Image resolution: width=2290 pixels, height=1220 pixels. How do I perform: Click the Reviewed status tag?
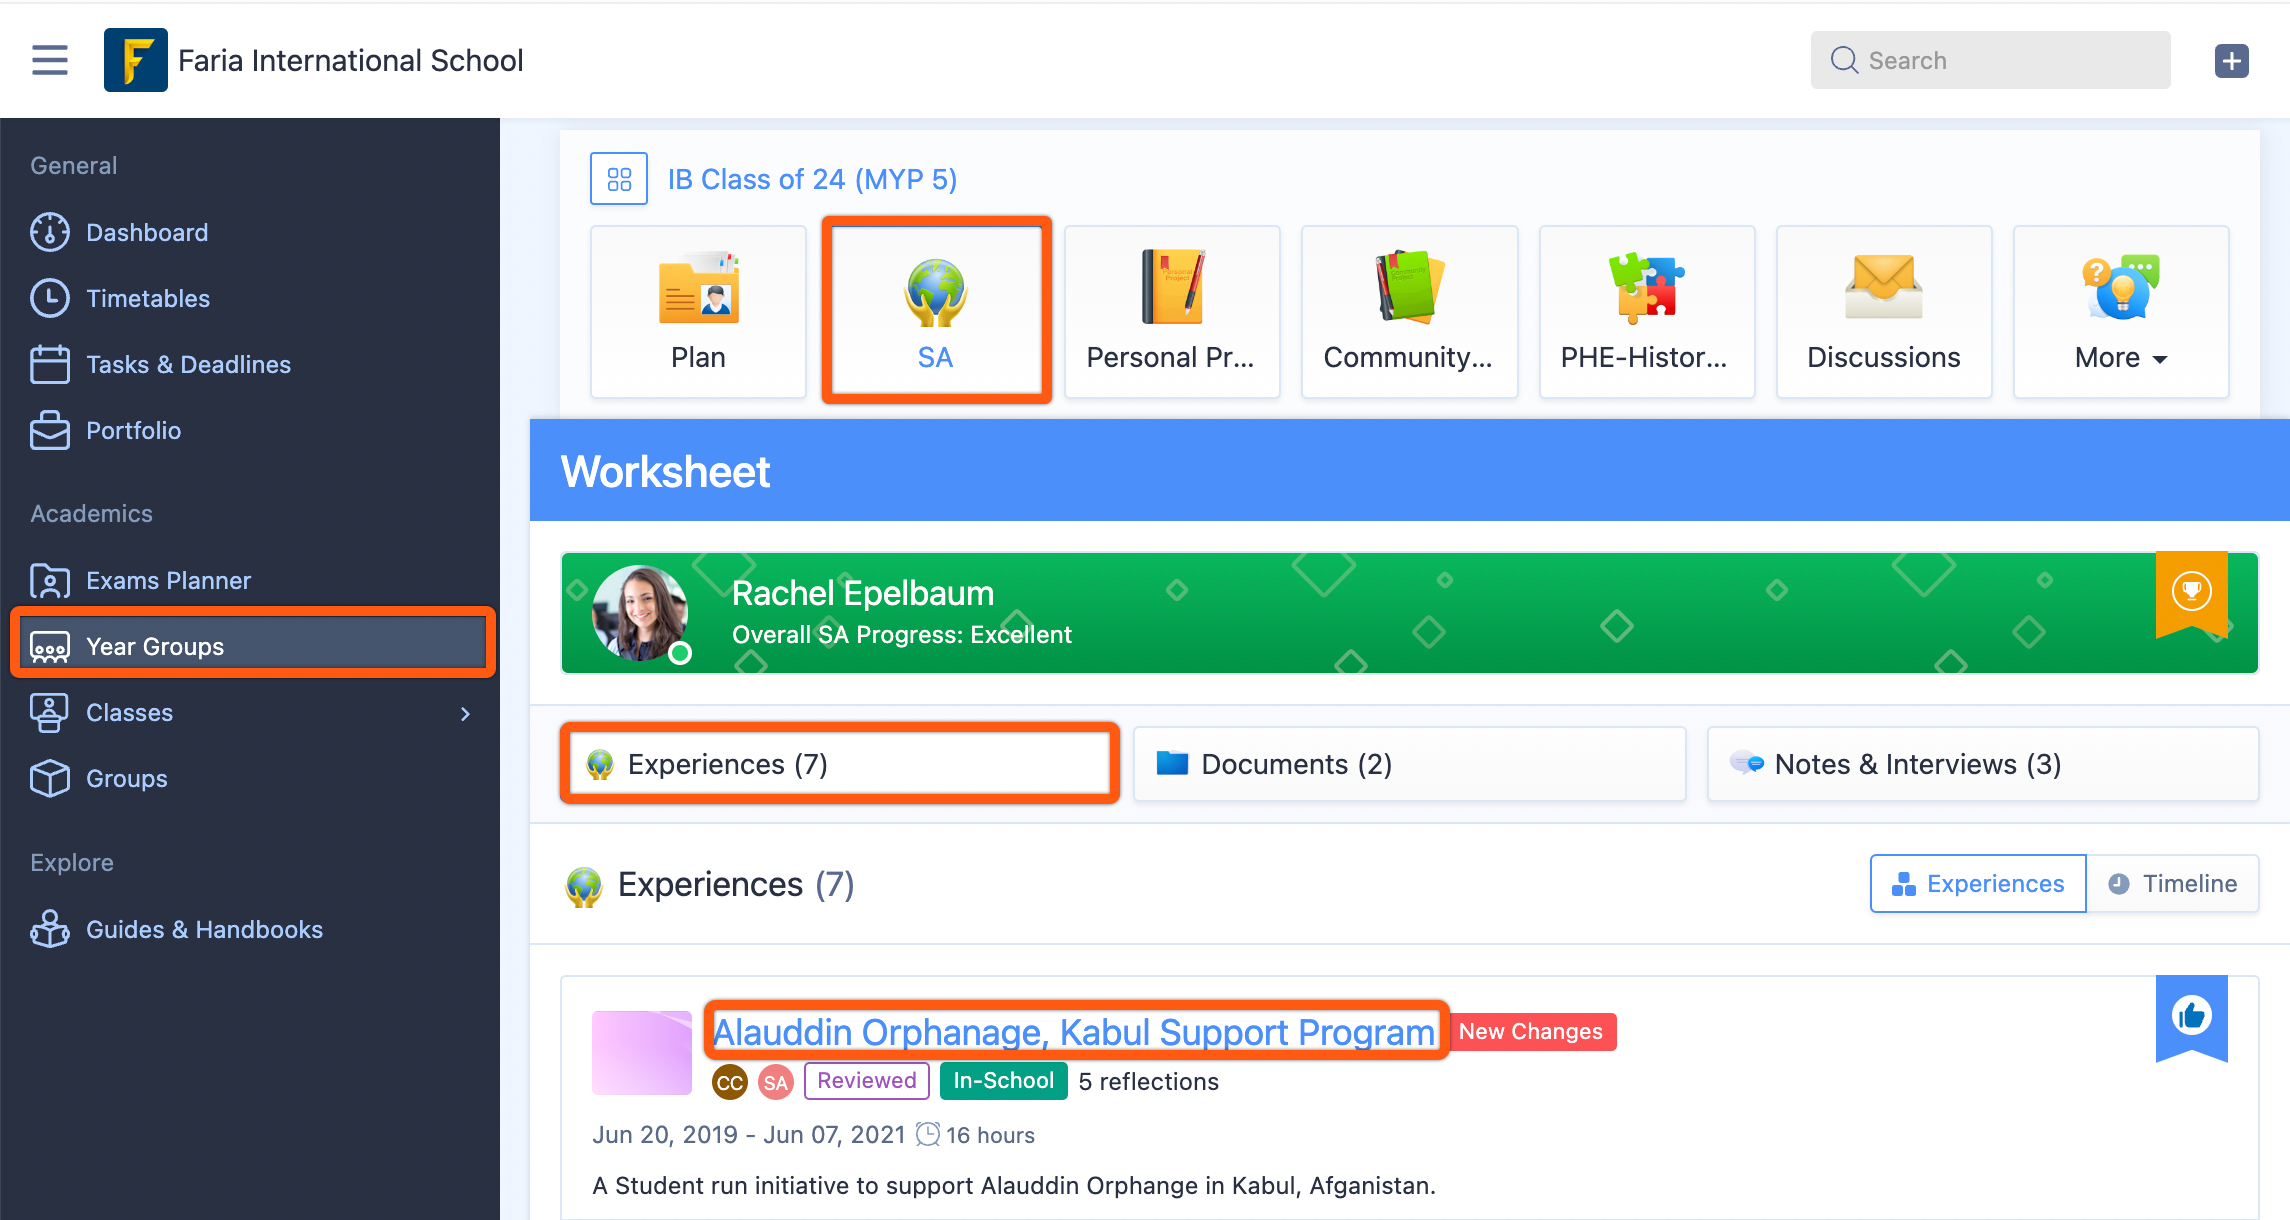point(867,1081)
